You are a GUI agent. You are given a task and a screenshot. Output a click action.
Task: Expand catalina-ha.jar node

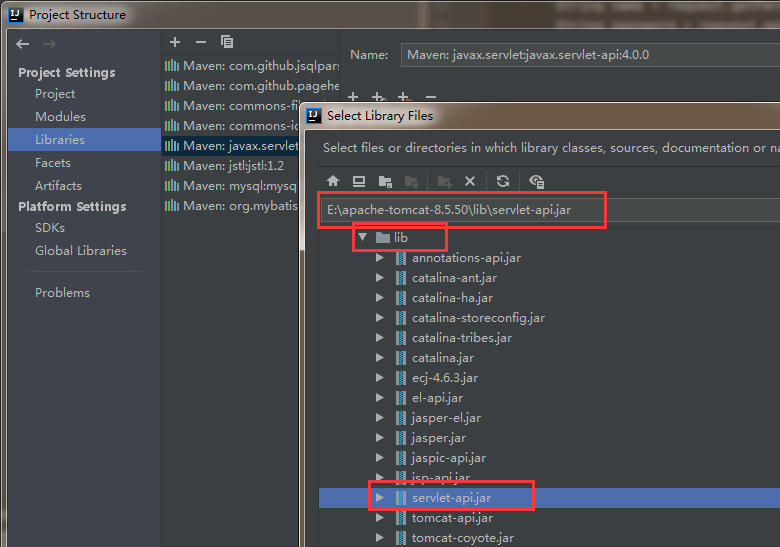click(380, 297)
